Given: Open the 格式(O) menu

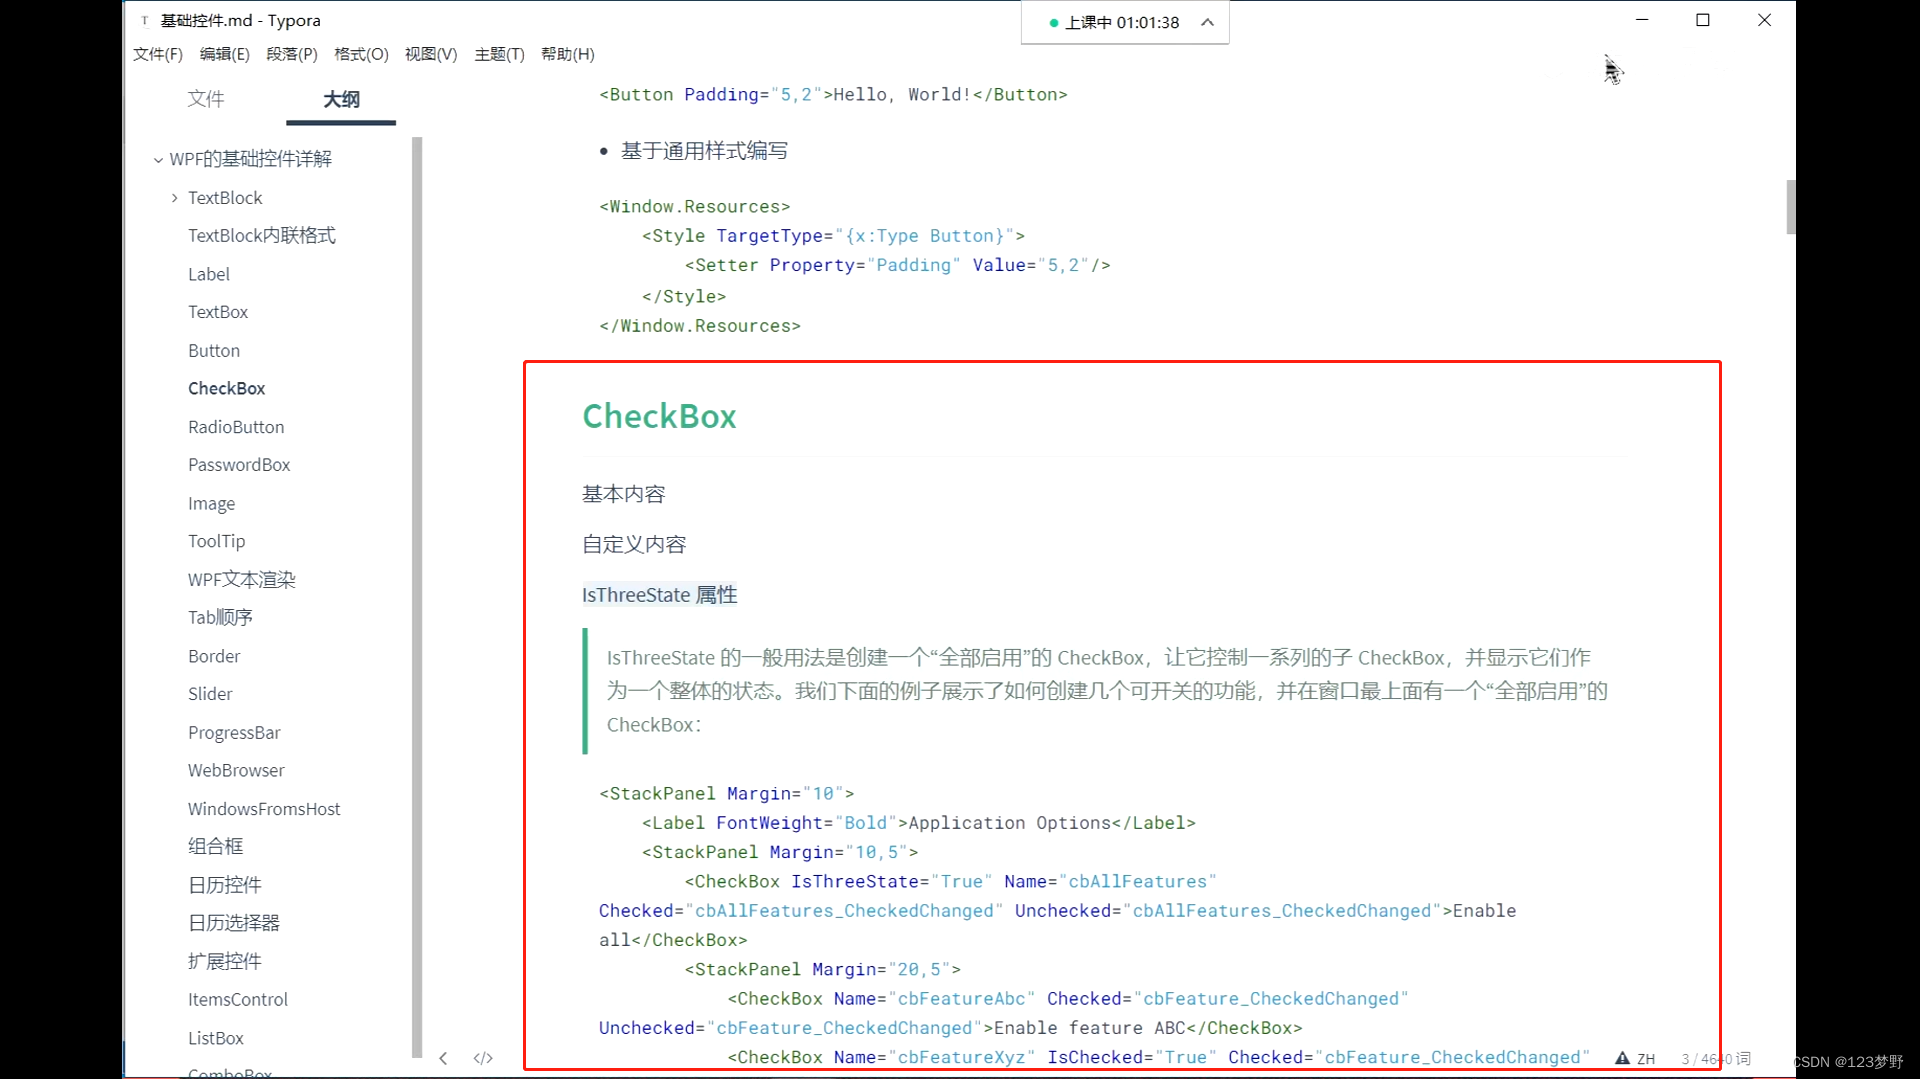Looking at the screenshot, I should 361,54.
